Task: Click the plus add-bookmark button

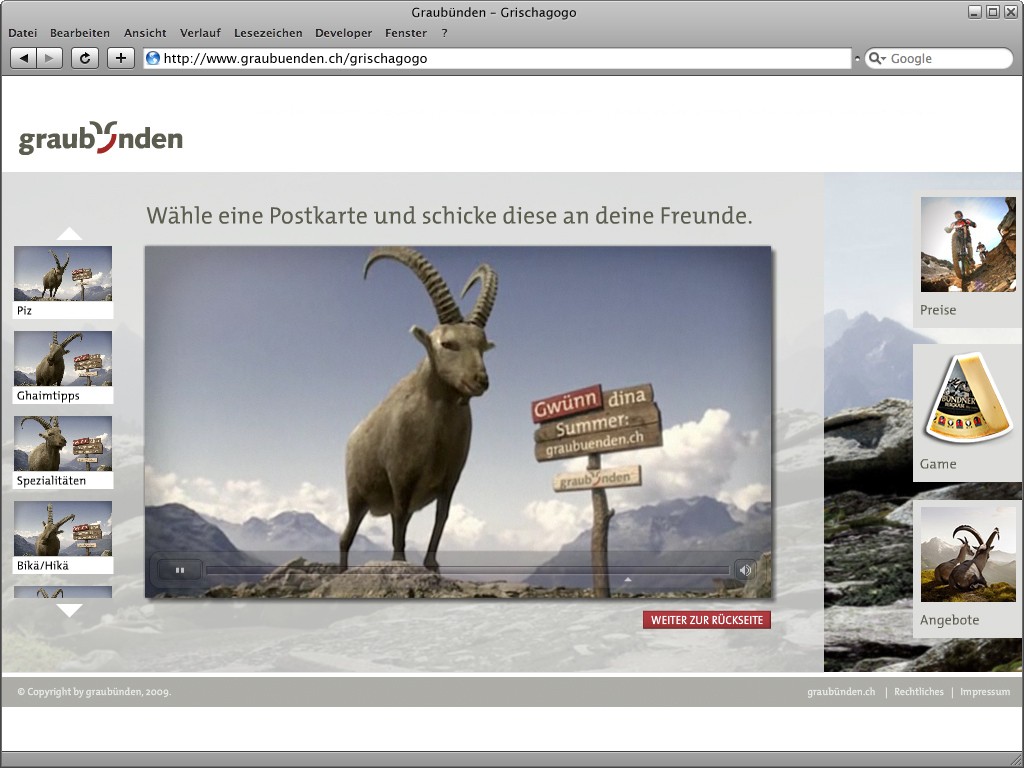Action: pos(121,58)
